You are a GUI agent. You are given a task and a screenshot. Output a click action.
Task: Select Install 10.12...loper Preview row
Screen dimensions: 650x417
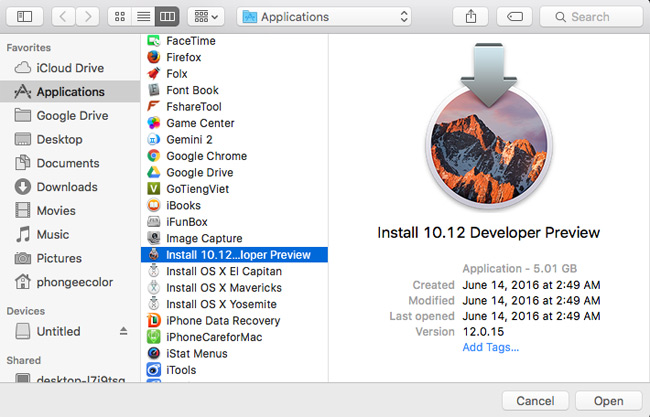(x=234, y=255)
